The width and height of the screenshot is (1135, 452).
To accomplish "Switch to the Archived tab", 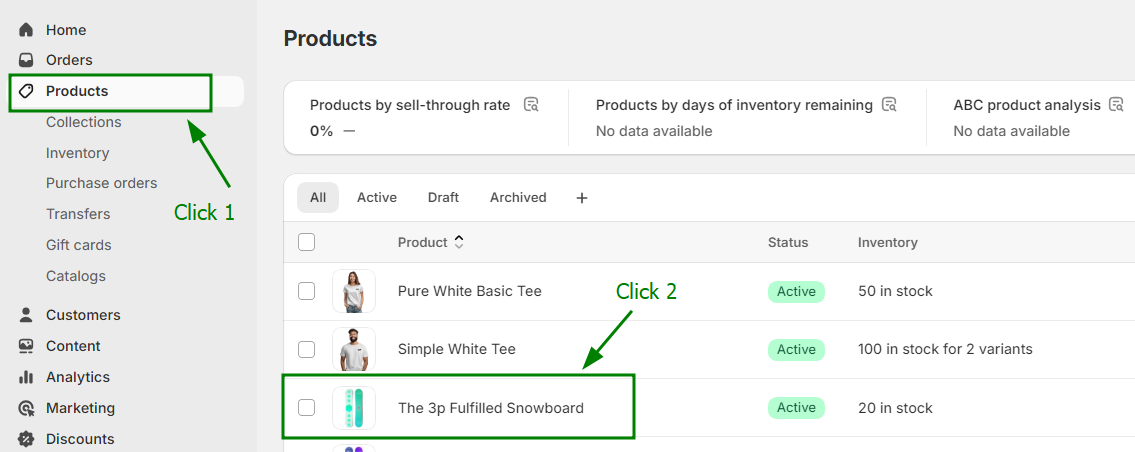I will coord(518,198).
